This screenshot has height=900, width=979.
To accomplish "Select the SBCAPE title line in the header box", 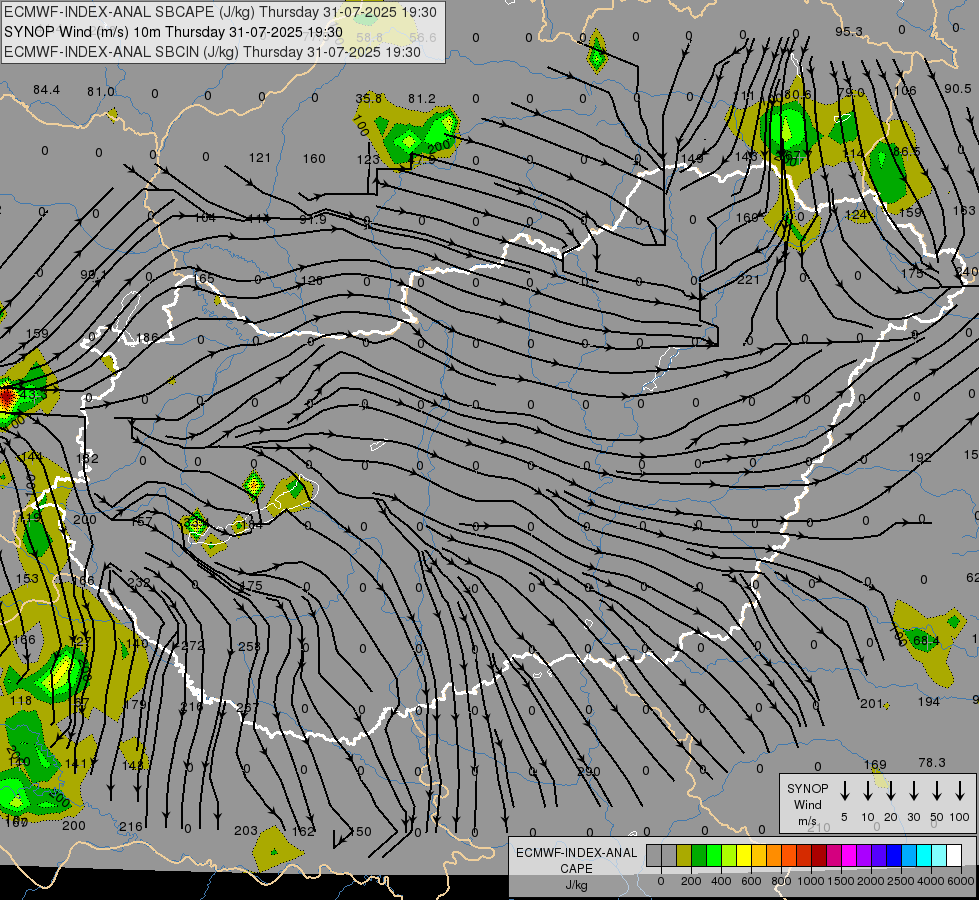I will coord(221,12).
